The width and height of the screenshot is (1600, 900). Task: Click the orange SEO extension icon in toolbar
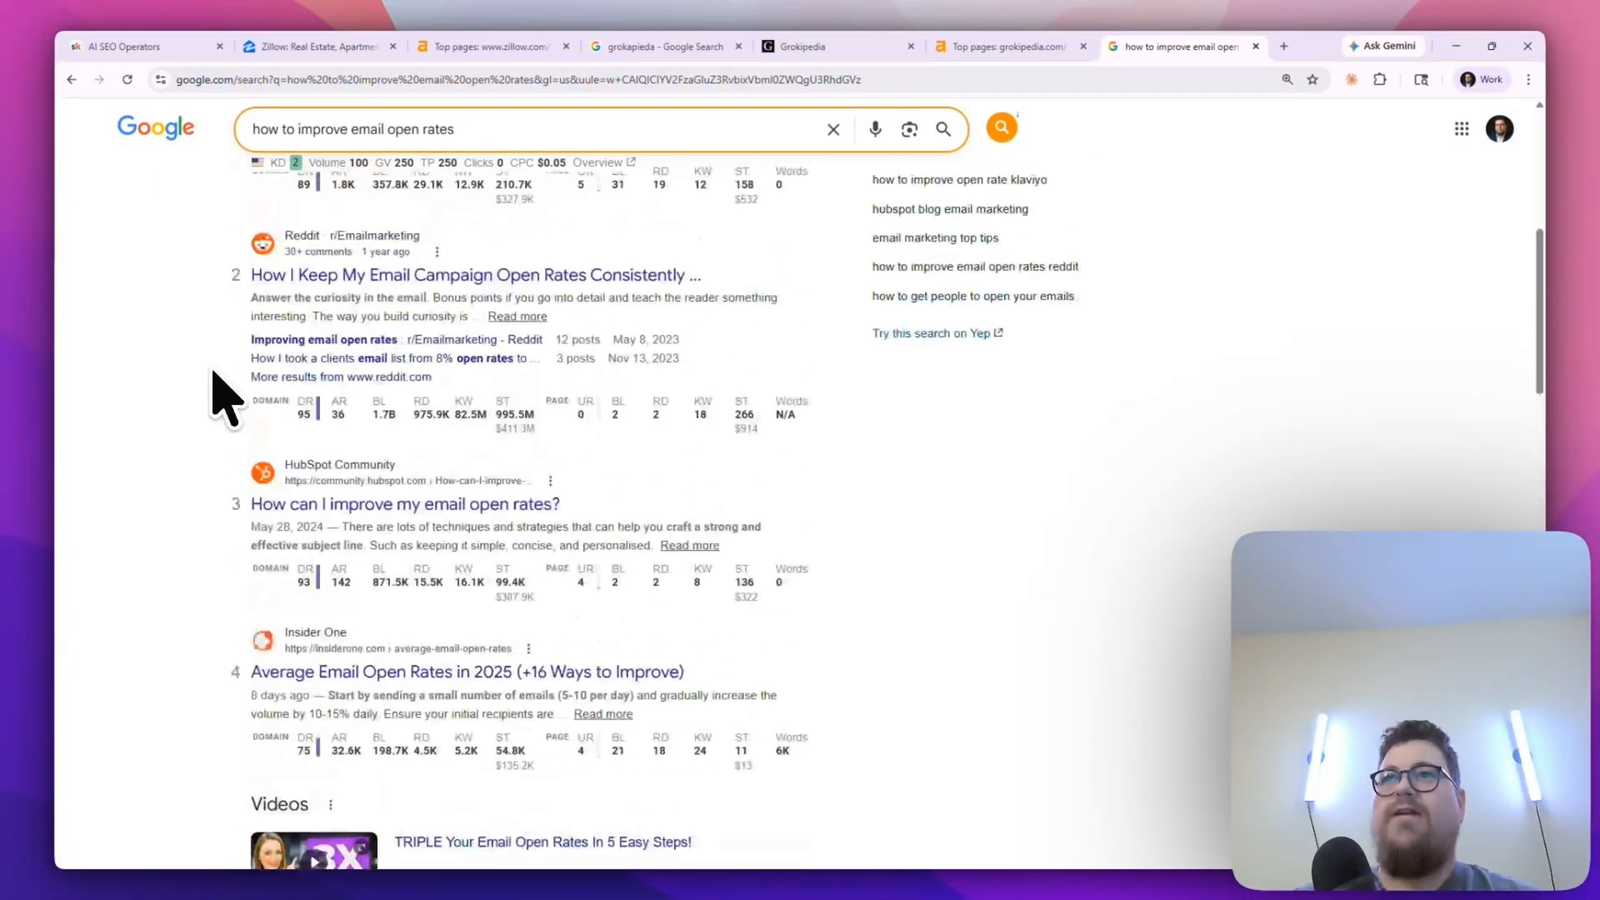1351,79
